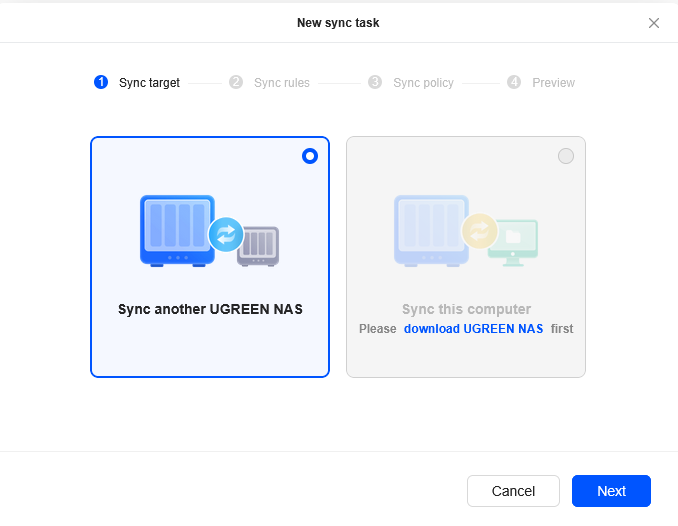678x526 pixels.
Task: Click the 'Sync this computer' label
Action: click(466, 309)
